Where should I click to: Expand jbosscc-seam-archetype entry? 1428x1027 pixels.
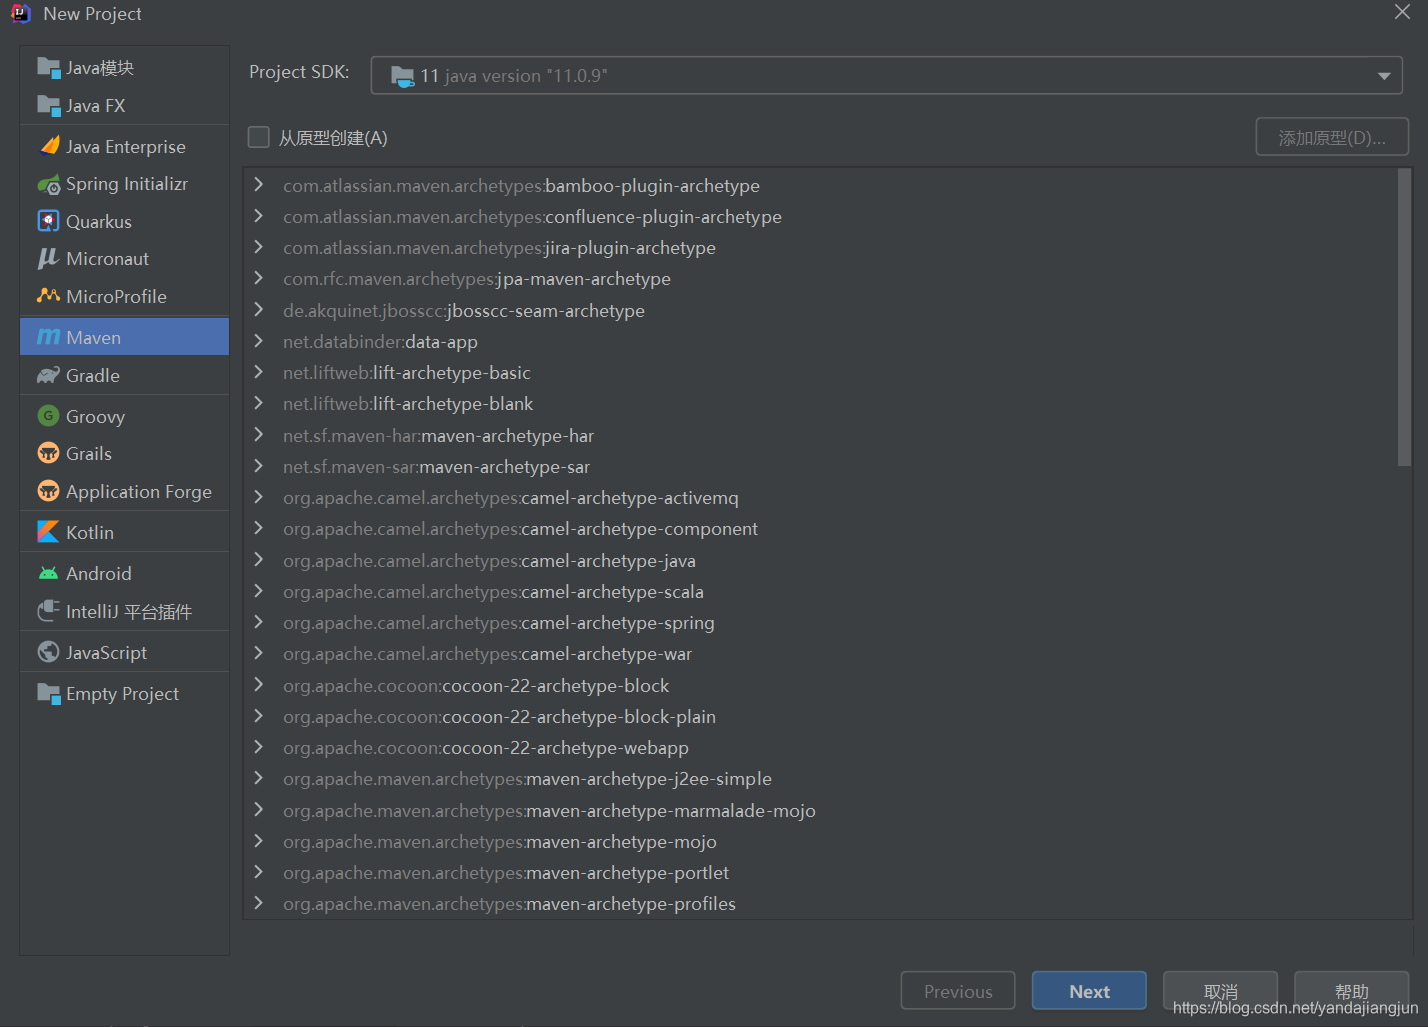point(259,310)
